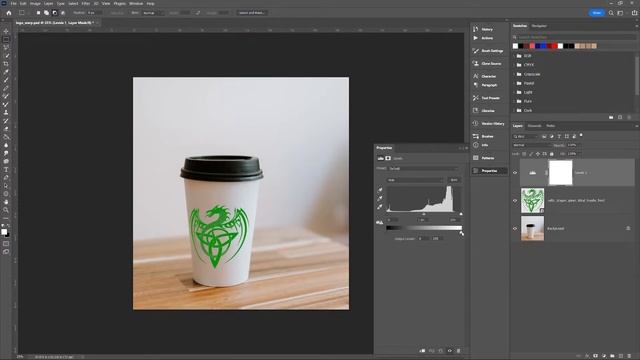640x360 pixels.
Task: Pick the white point eyedropper in Levels
Action: coord(380,207)
